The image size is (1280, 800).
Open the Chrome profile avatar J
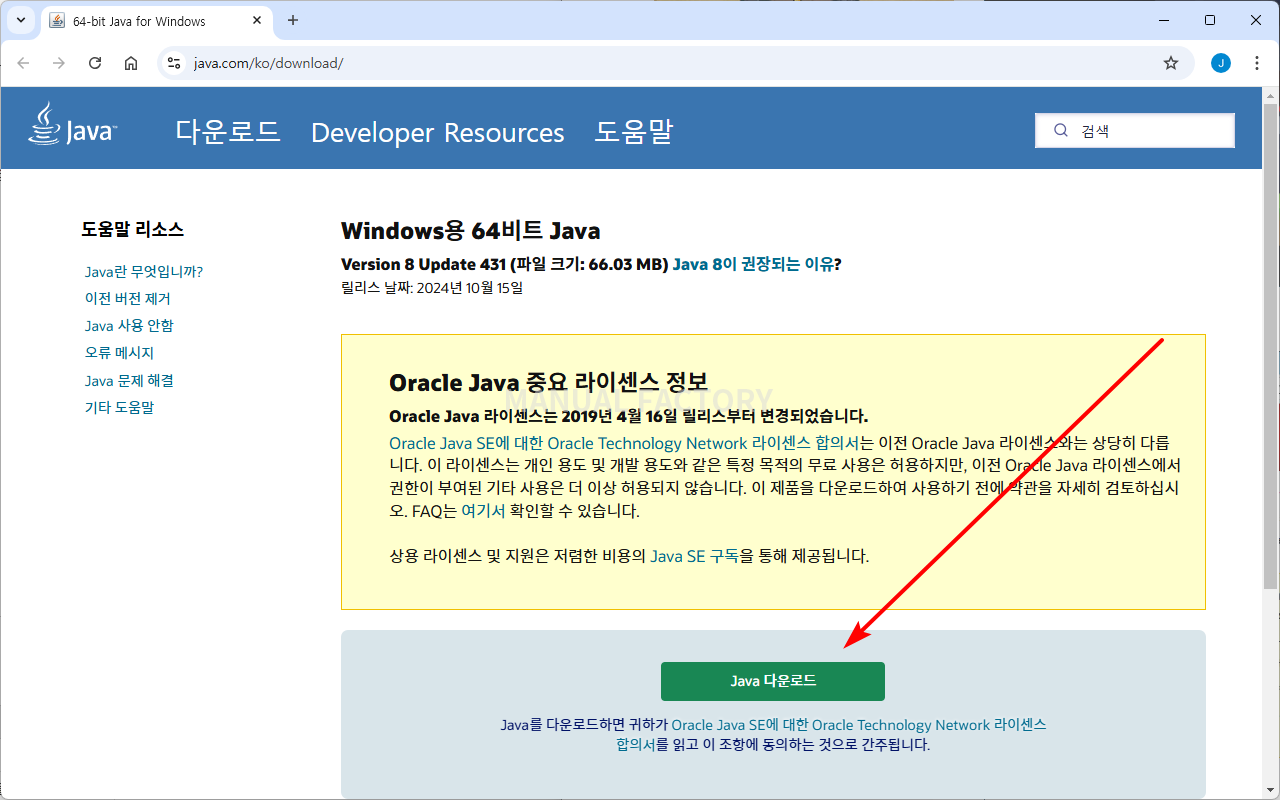(1221, 63)
